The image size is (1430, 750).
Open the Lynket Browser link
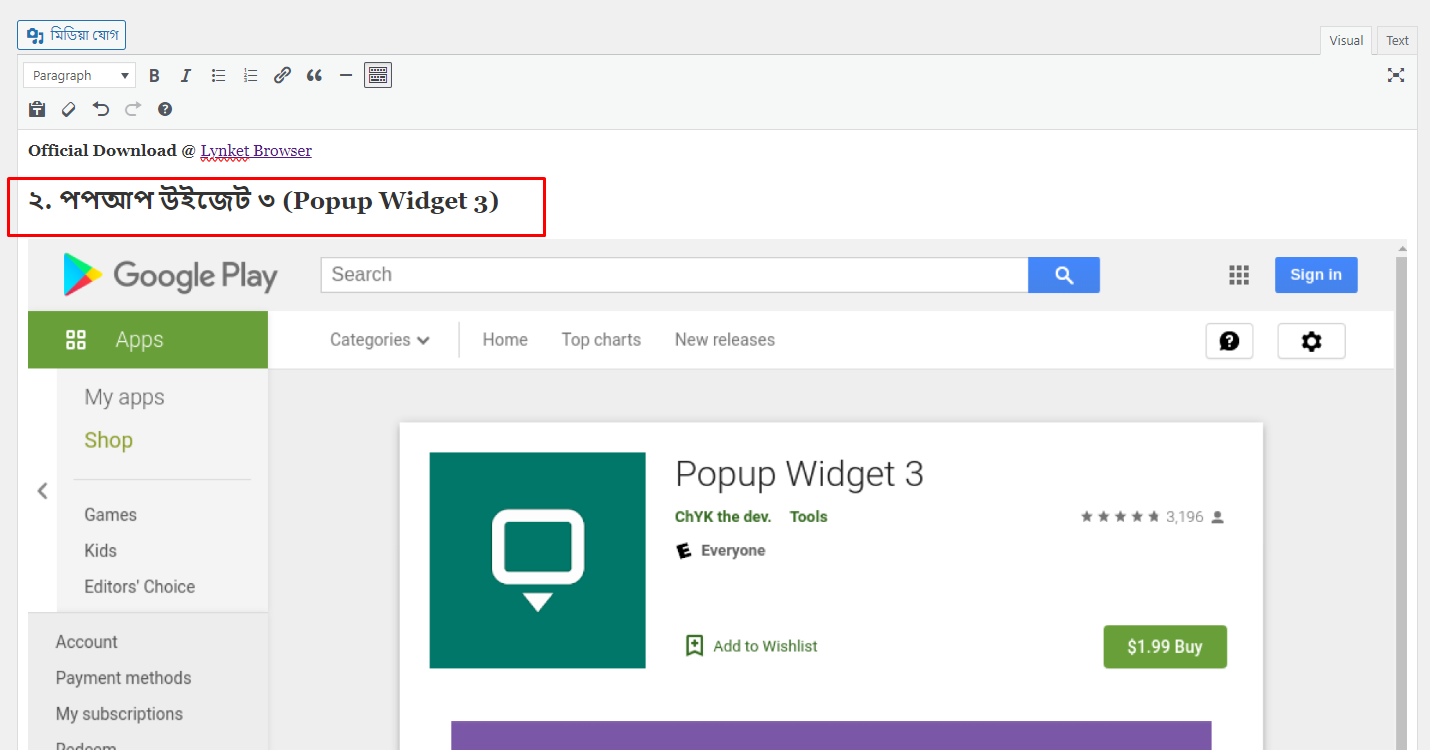(256, 151)
